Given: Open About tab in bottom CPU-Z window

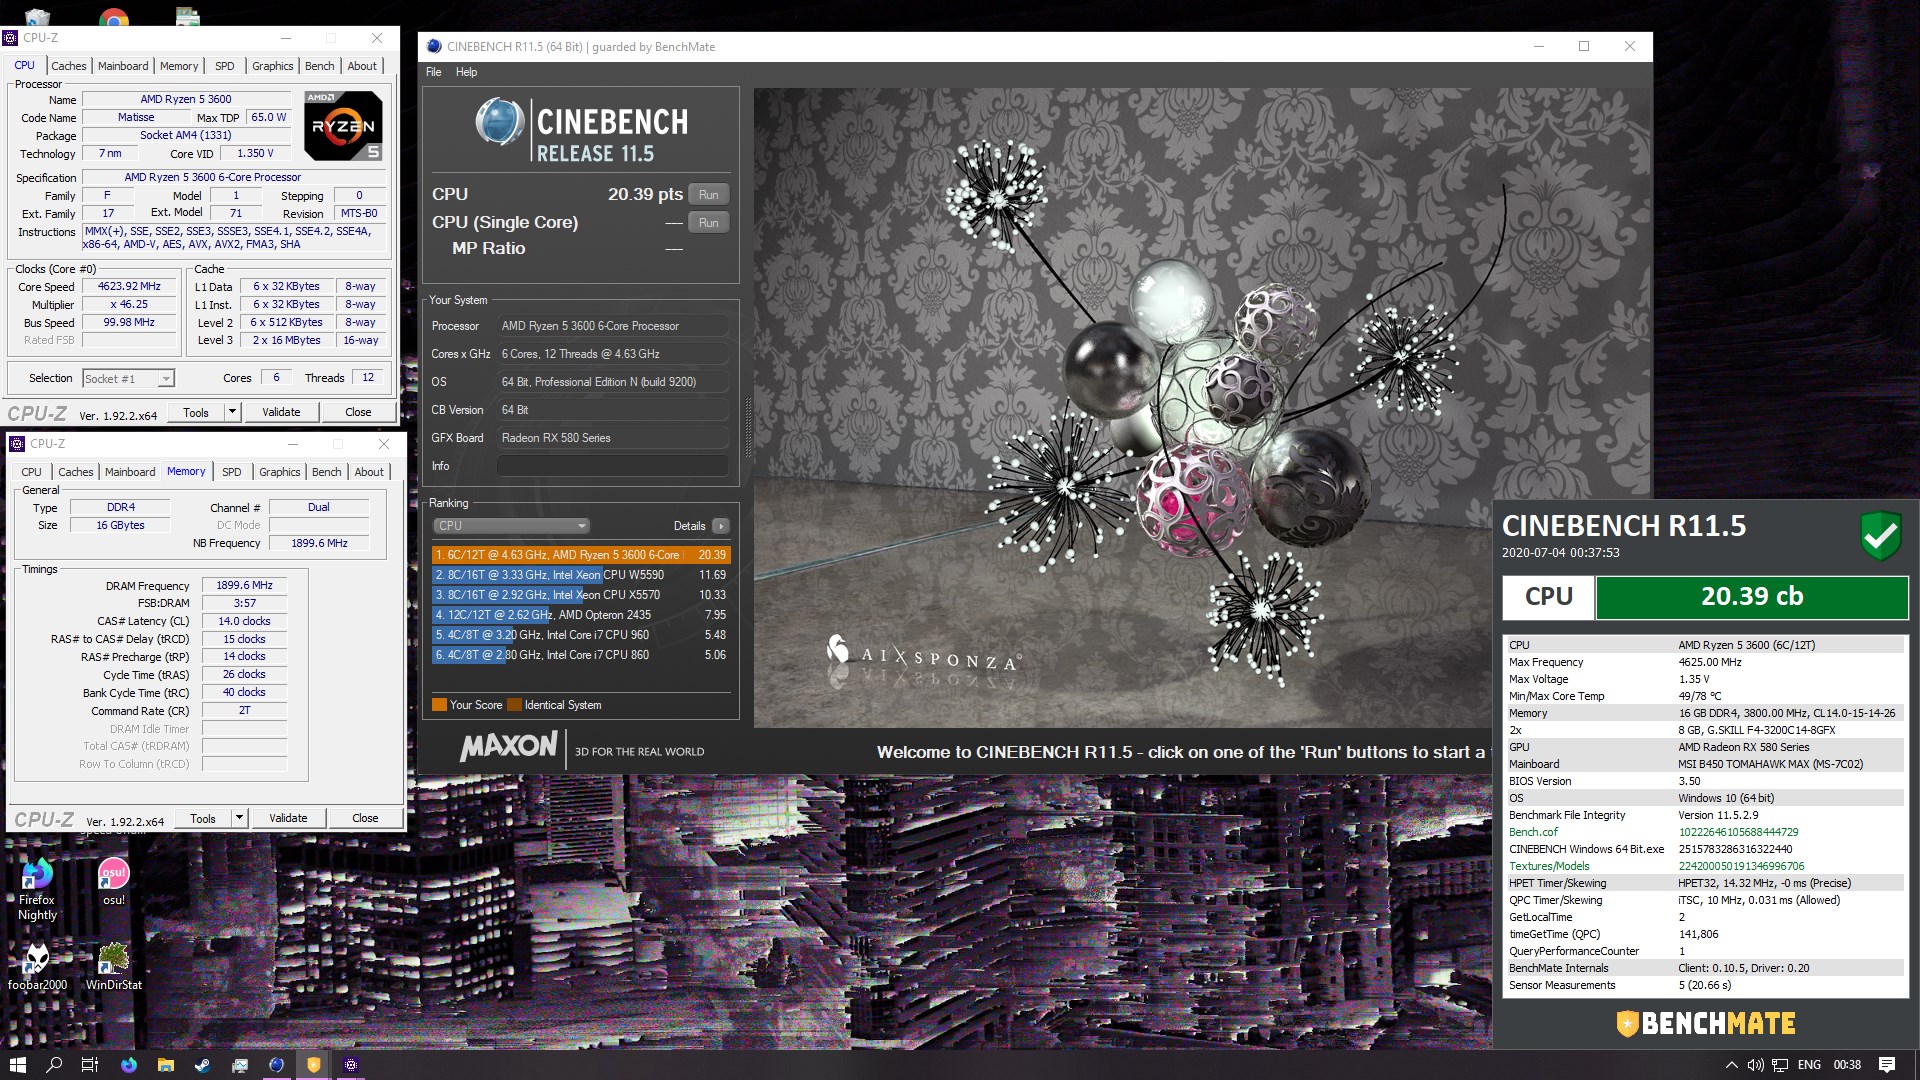Looking at the screenshot, I should [x=369, y=472].
